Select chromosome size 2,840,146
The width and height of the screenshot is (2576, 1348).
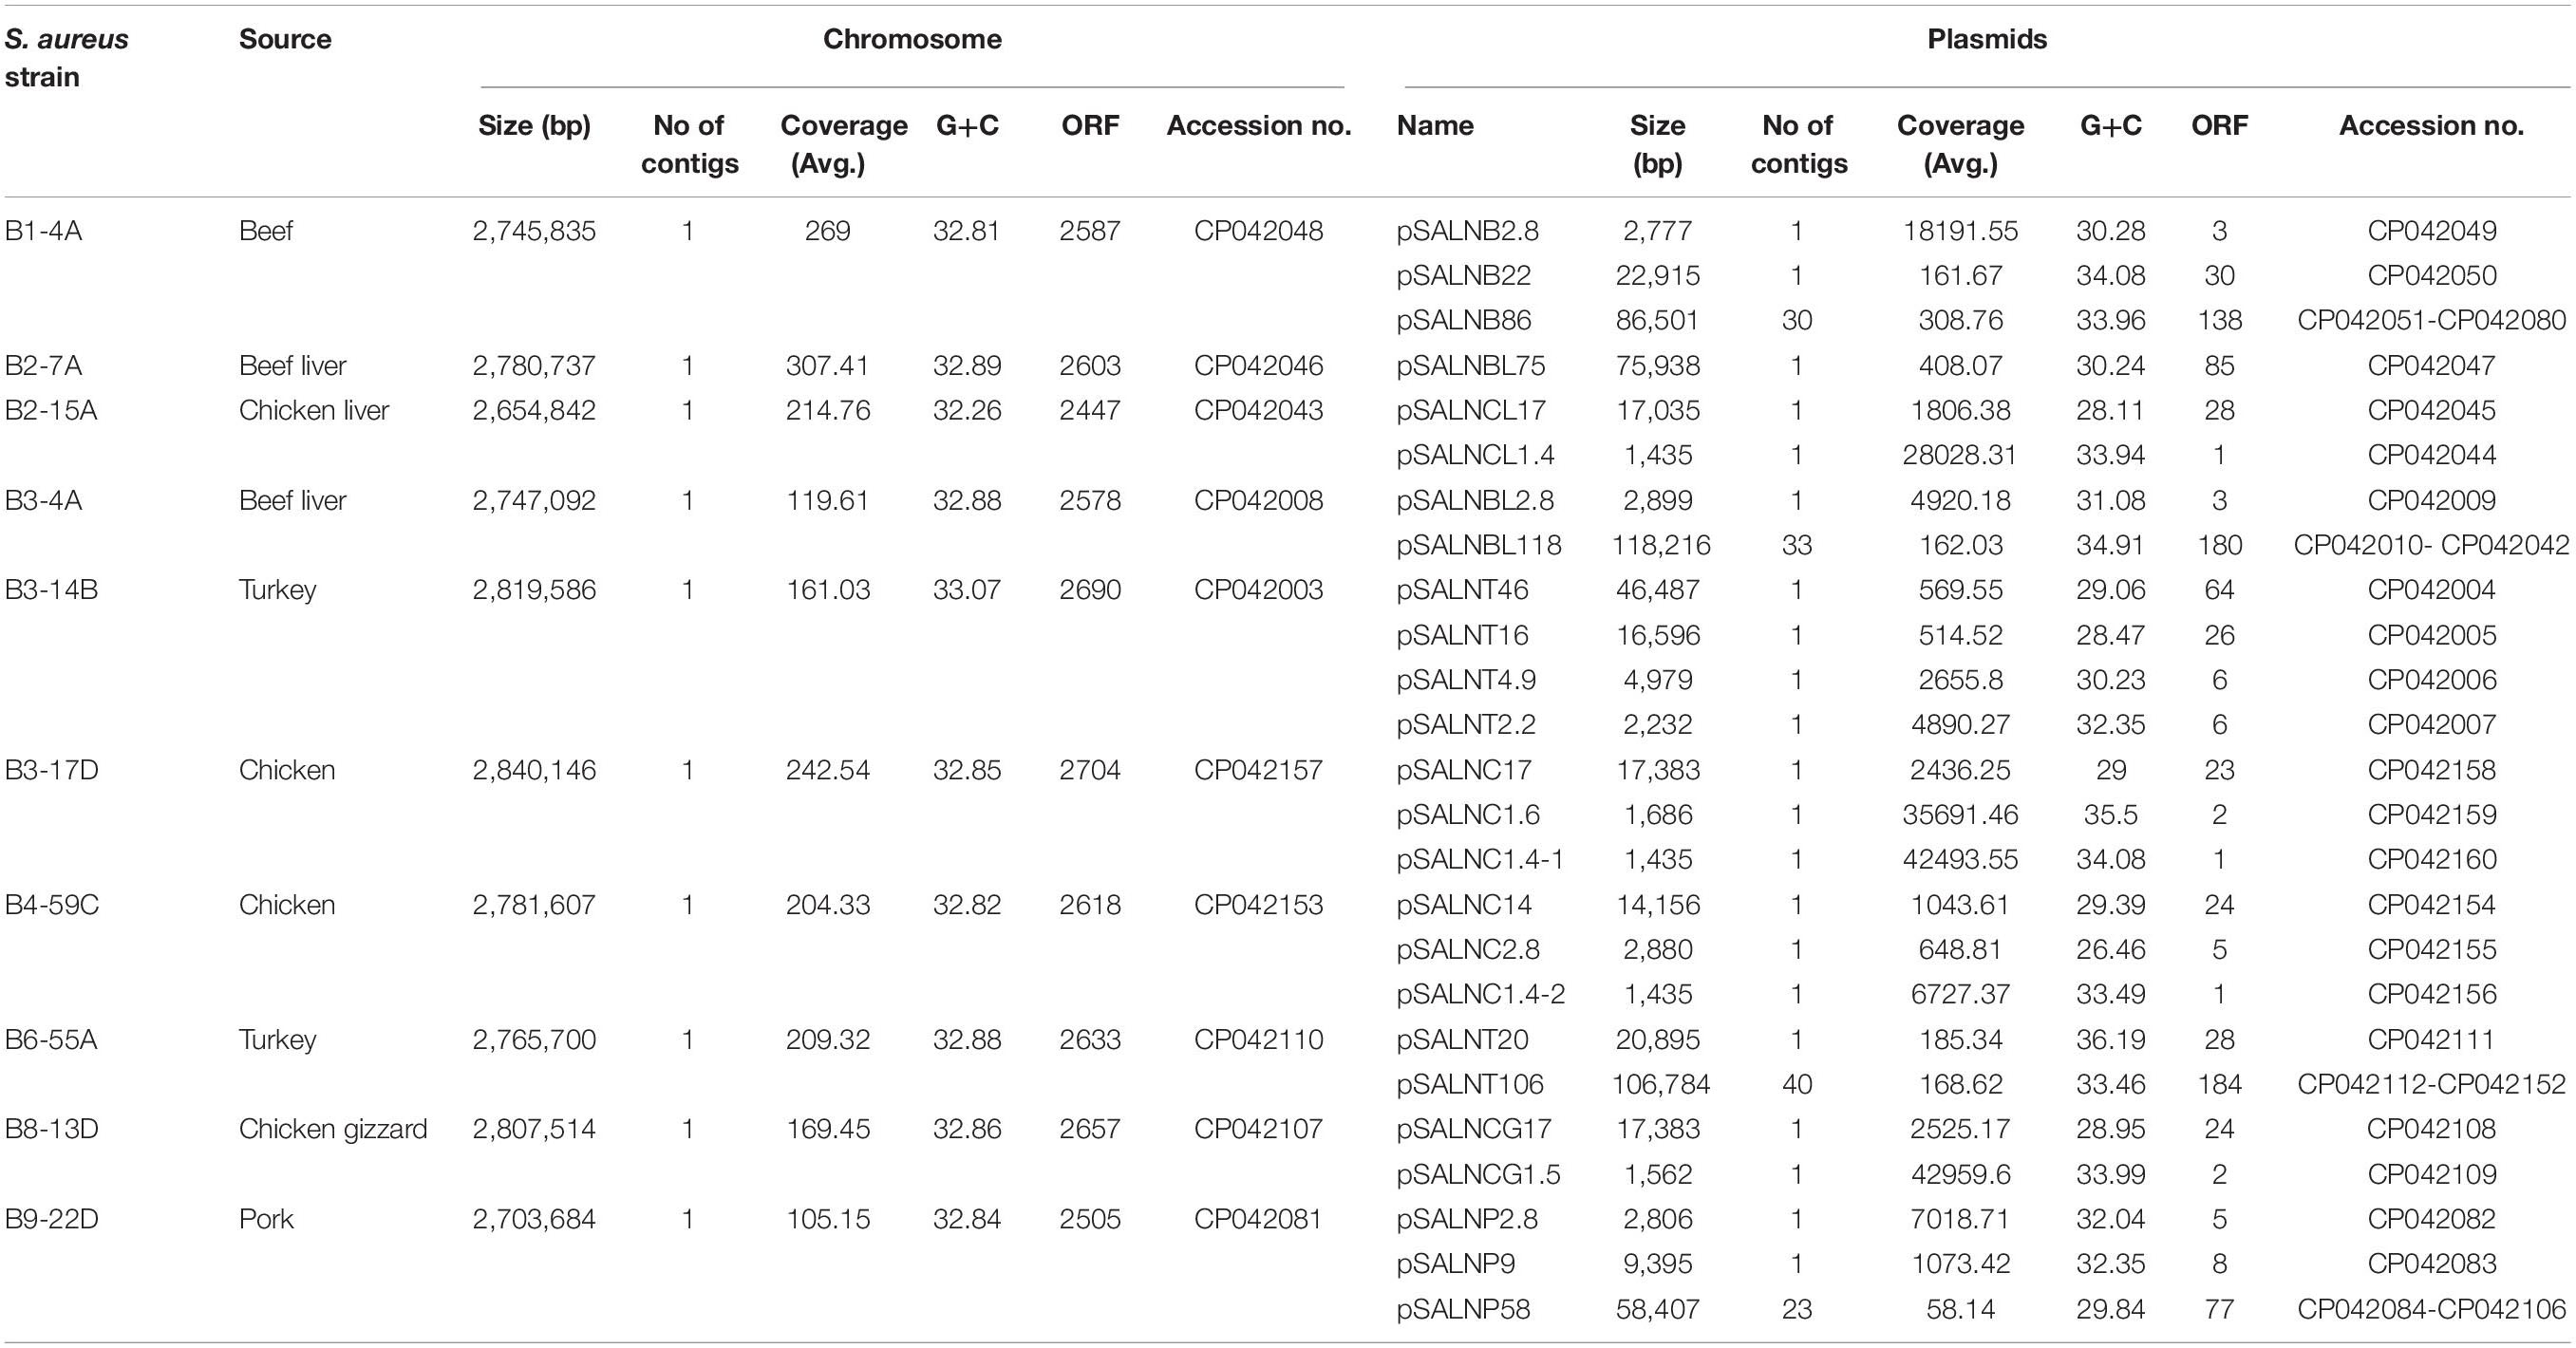[534, 770]
